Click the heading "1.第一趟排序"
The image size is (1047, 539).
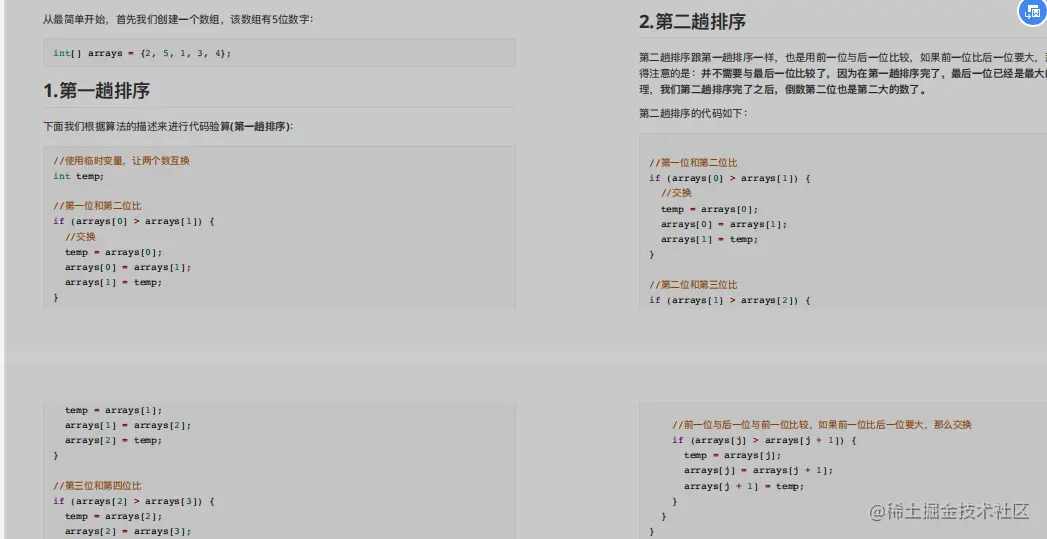(96, 91)
